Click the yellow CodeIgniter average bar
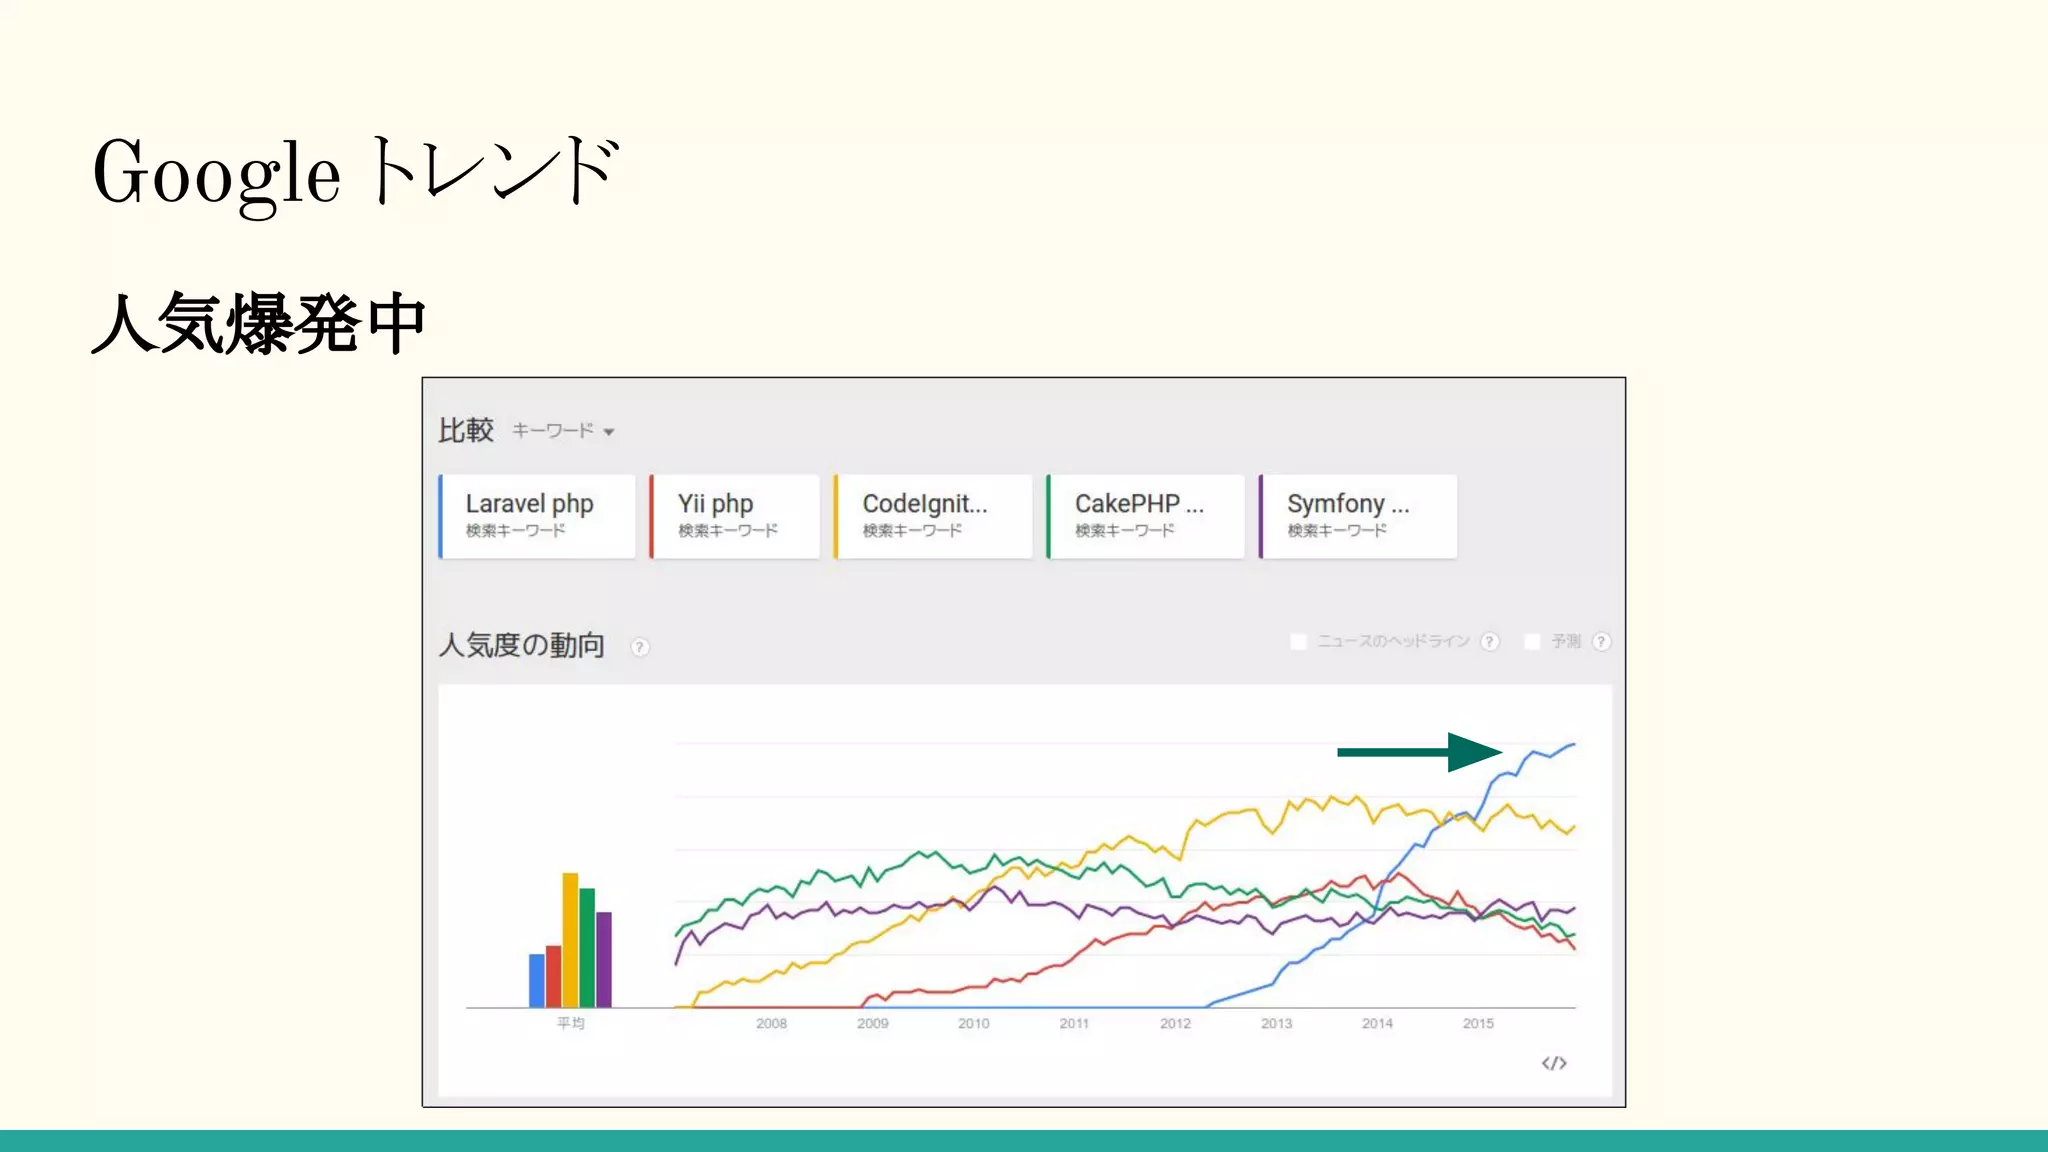2048x1152 pixels. [570, 940]
